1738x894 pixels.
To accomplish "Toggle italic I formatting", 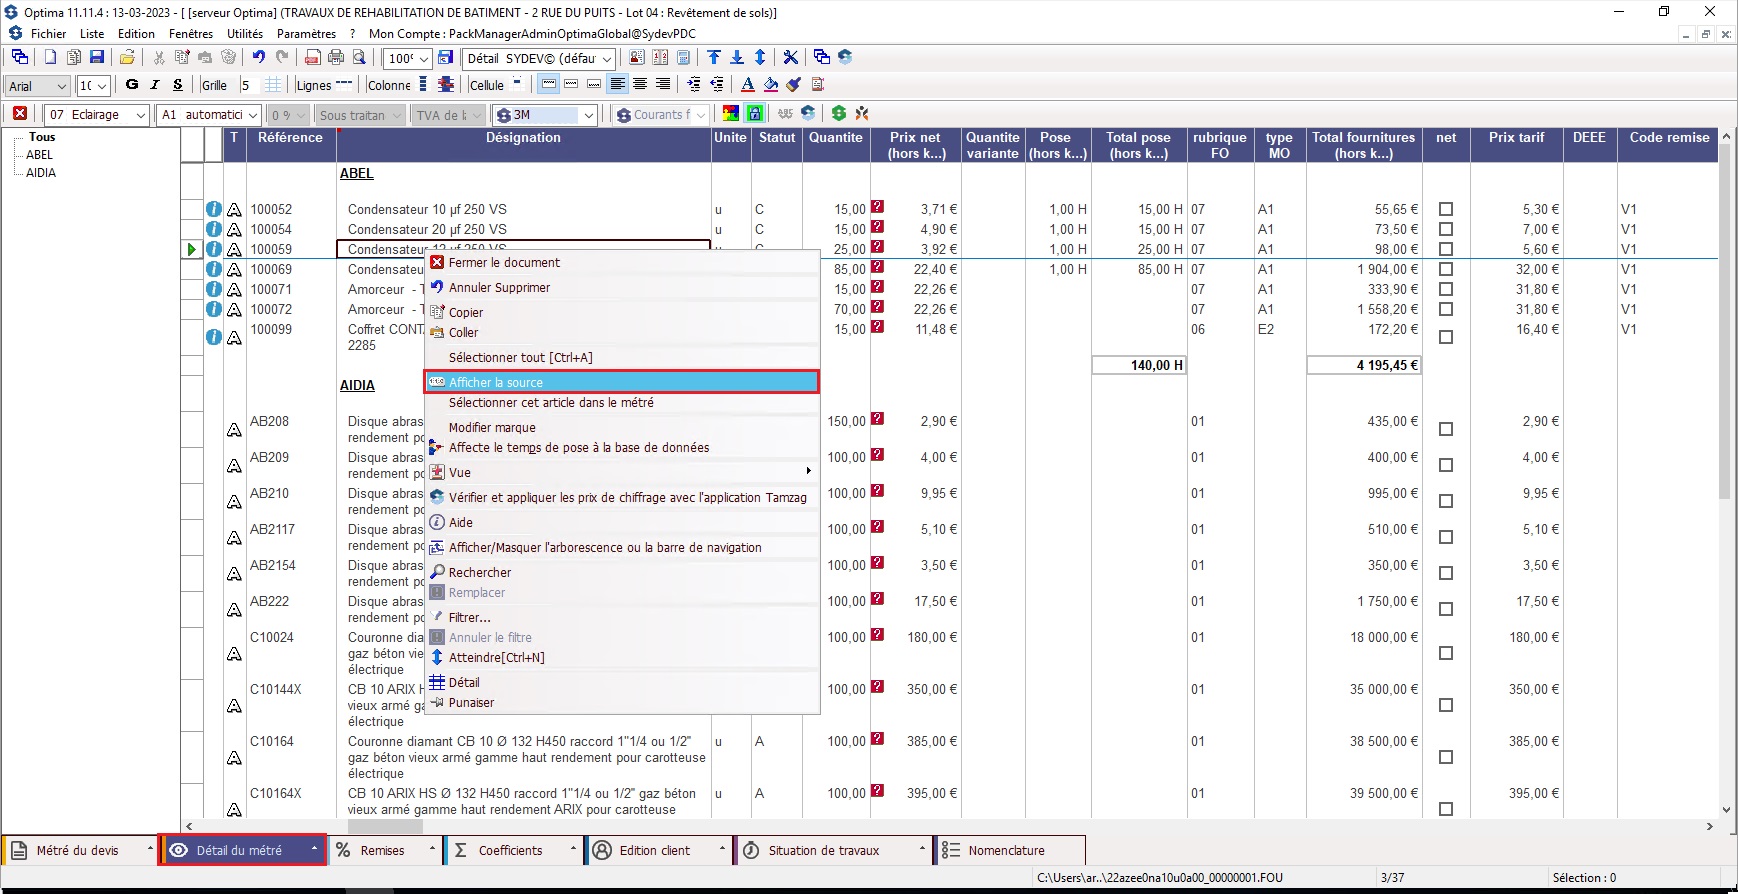I will tap(155, 85).
